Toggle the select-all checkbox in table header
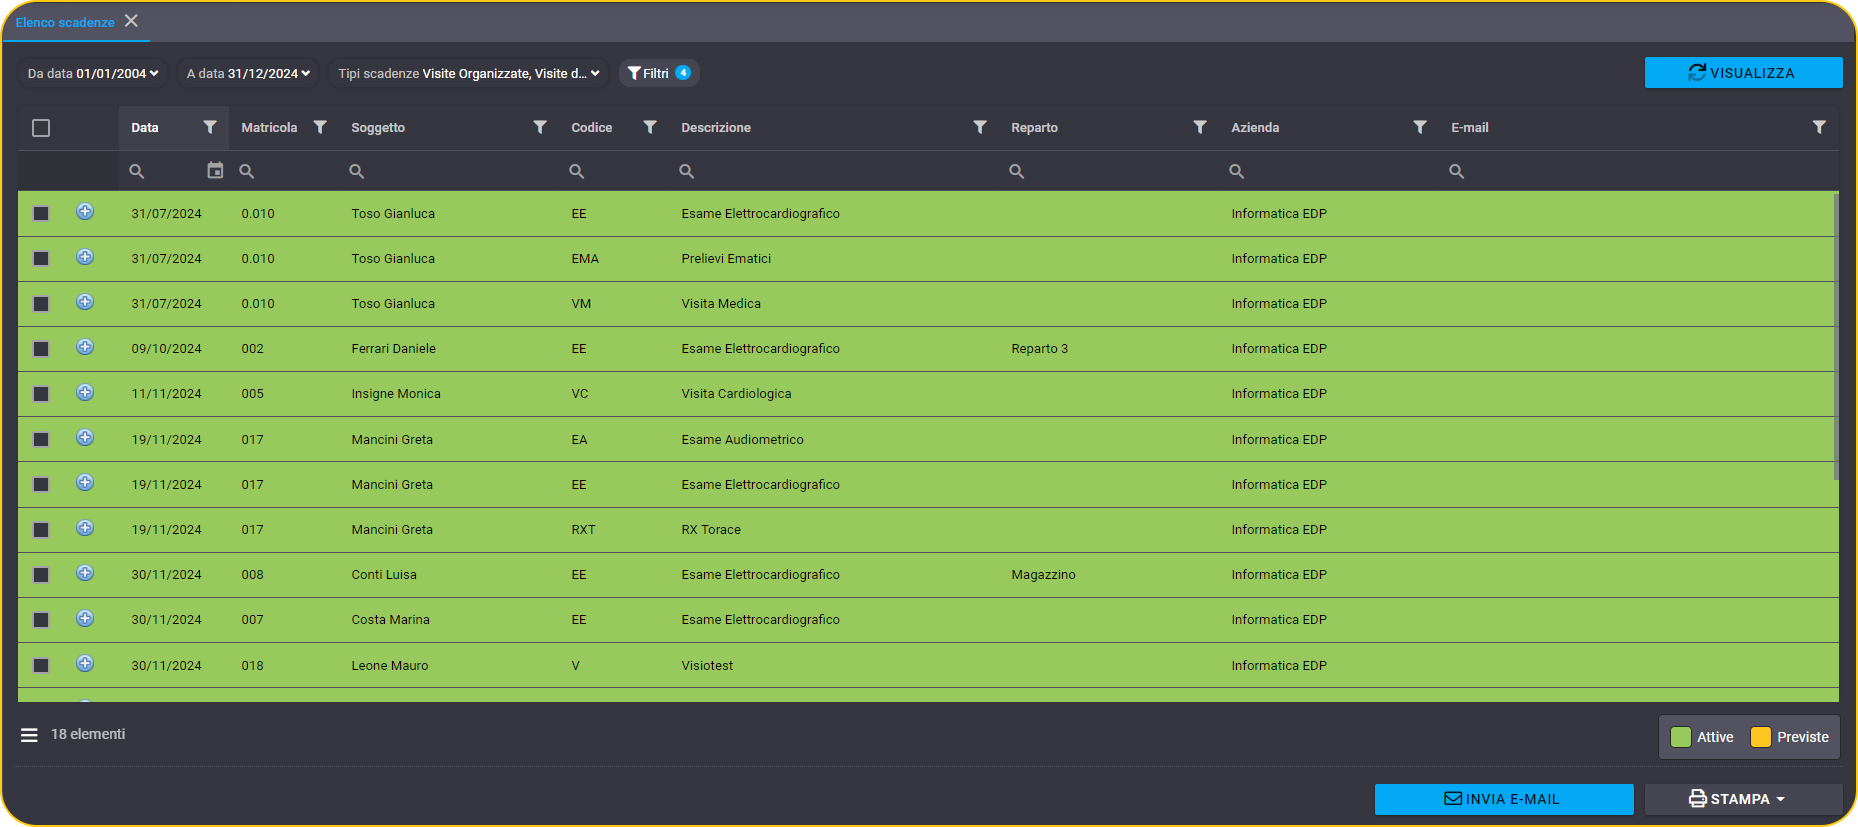 41,128
